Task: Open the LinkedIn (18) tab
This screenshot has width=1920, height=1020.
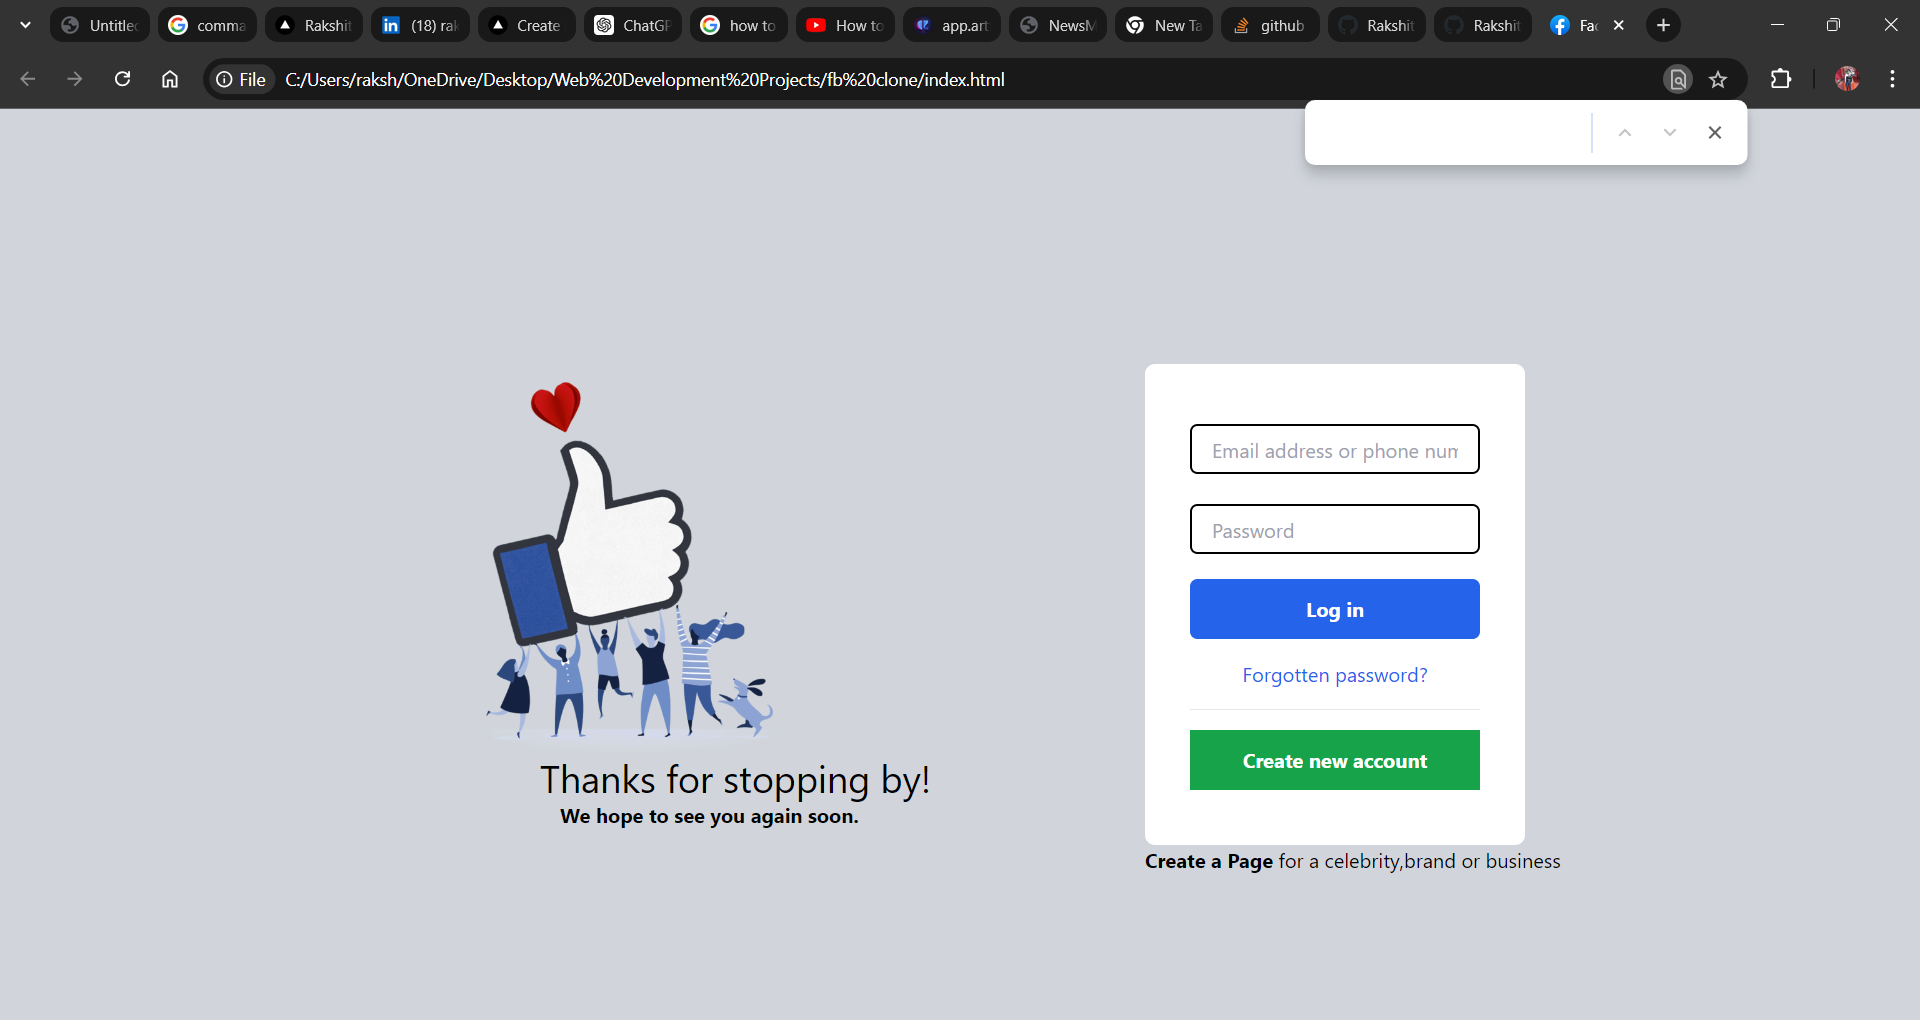Action: point(420,25)
